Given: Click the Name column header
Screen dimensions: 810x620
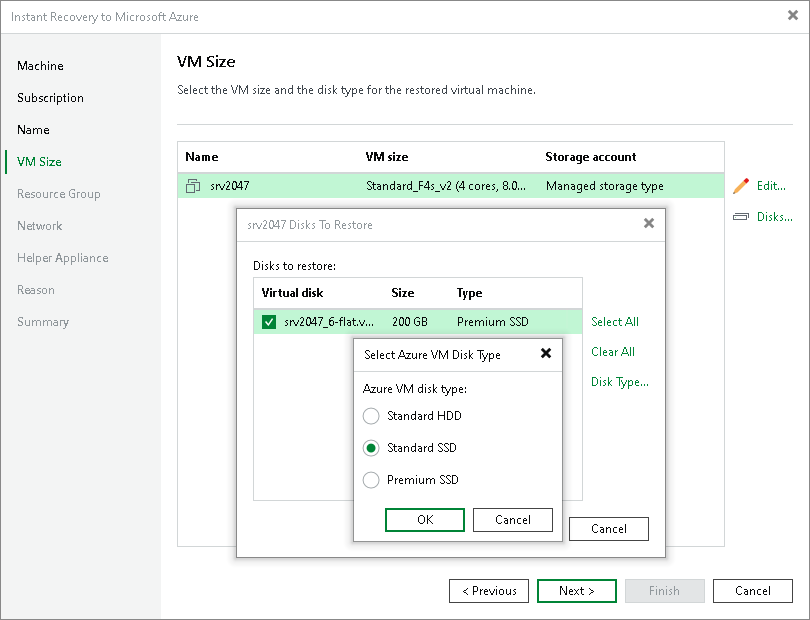Looking at the screenshot, I should click(x=201, y=157).
